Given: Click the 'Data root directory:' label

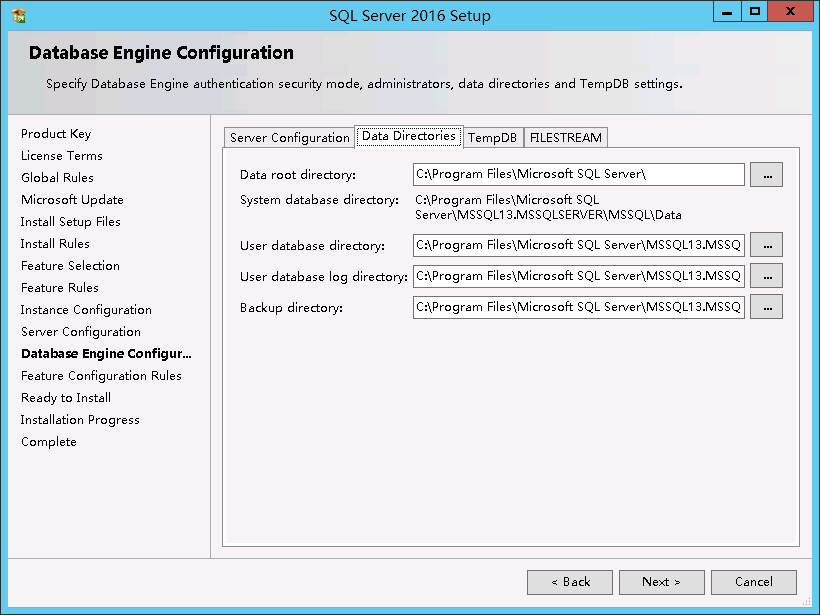Looking at the screenshot, I should pos(298,175).
